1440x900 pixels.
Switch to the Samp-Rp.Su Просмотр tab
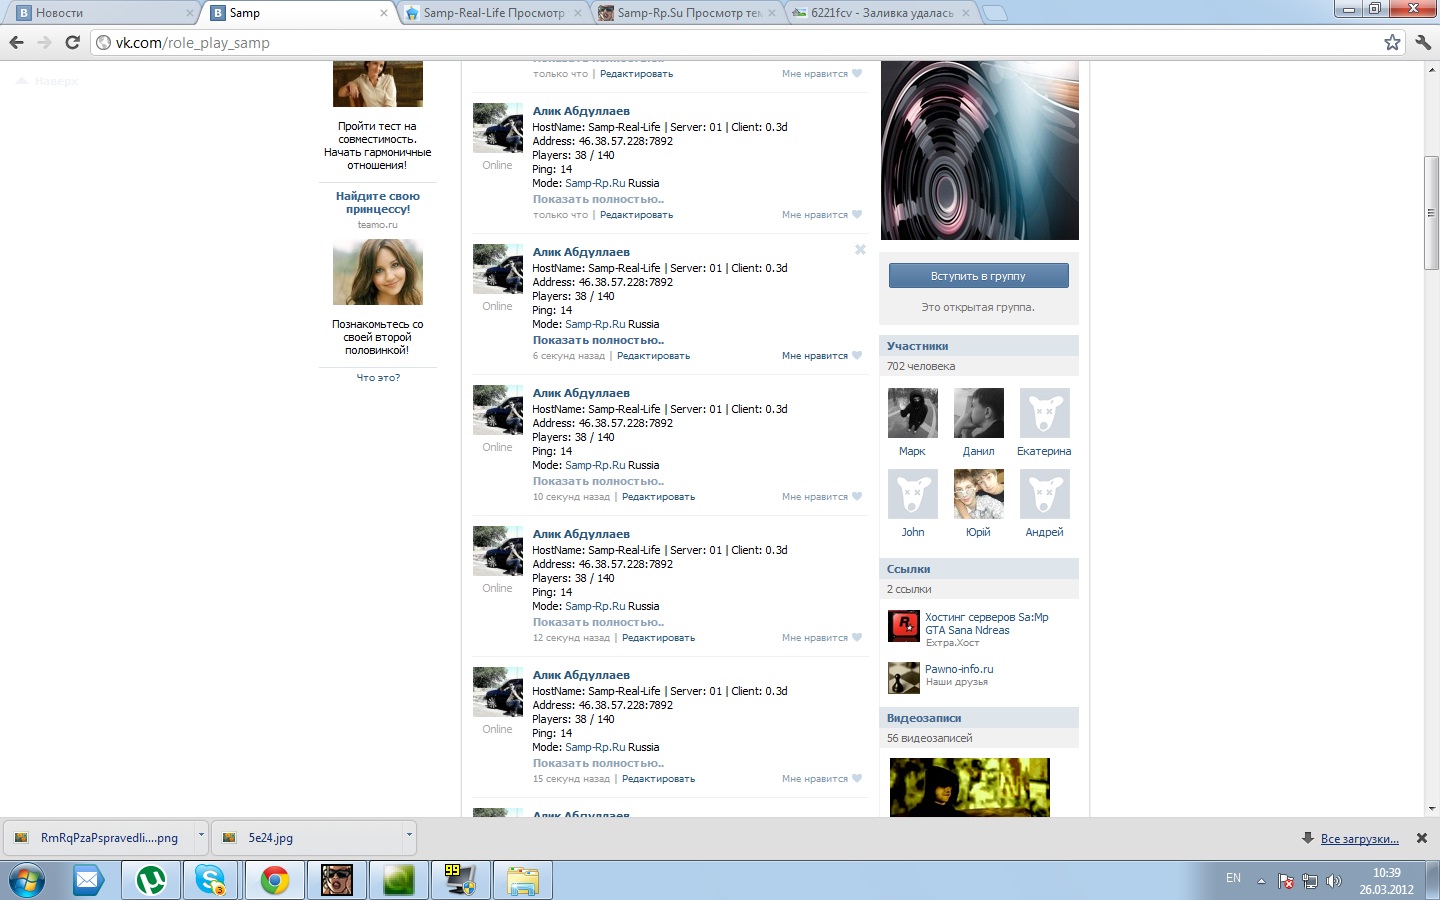click(686, 13)
